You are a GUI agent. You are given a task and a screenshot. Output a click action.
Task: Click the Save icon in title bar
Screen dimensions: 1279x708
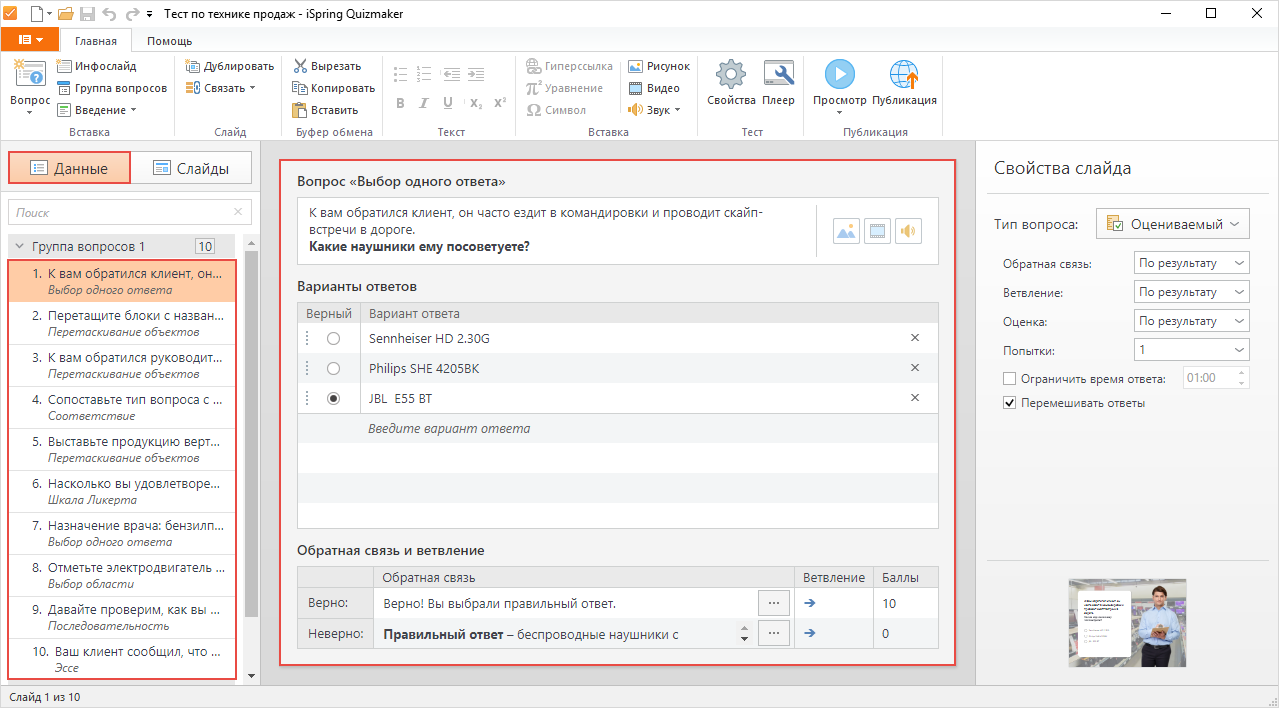(x=87, y=14)
